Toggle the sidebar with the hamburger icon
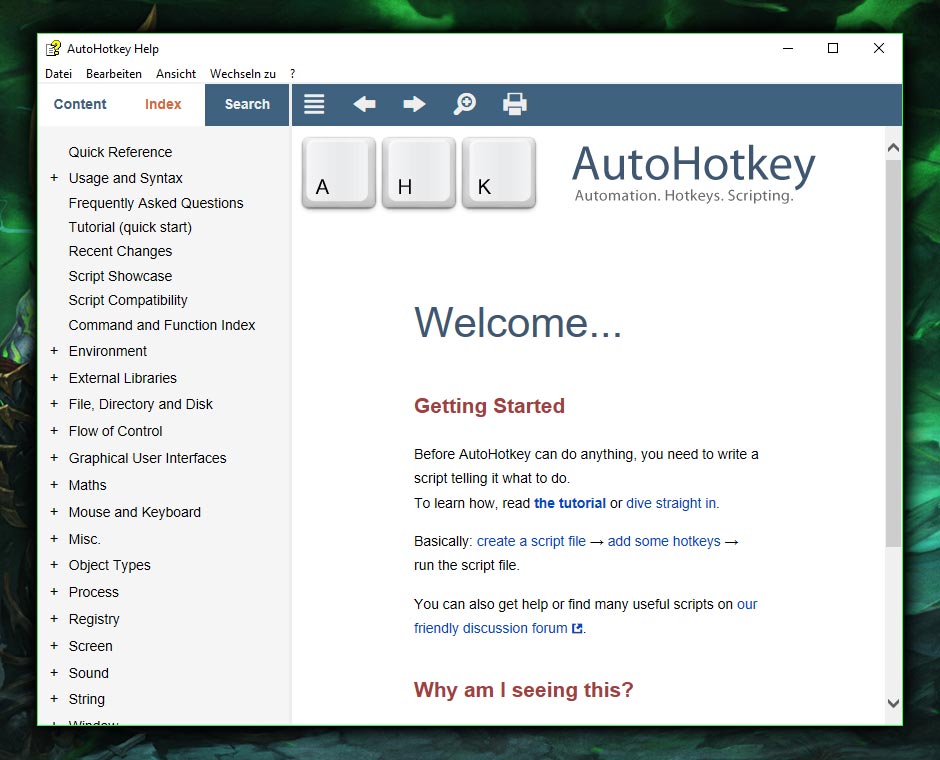Viewport: 940px width, 760px height. (314, 104)
